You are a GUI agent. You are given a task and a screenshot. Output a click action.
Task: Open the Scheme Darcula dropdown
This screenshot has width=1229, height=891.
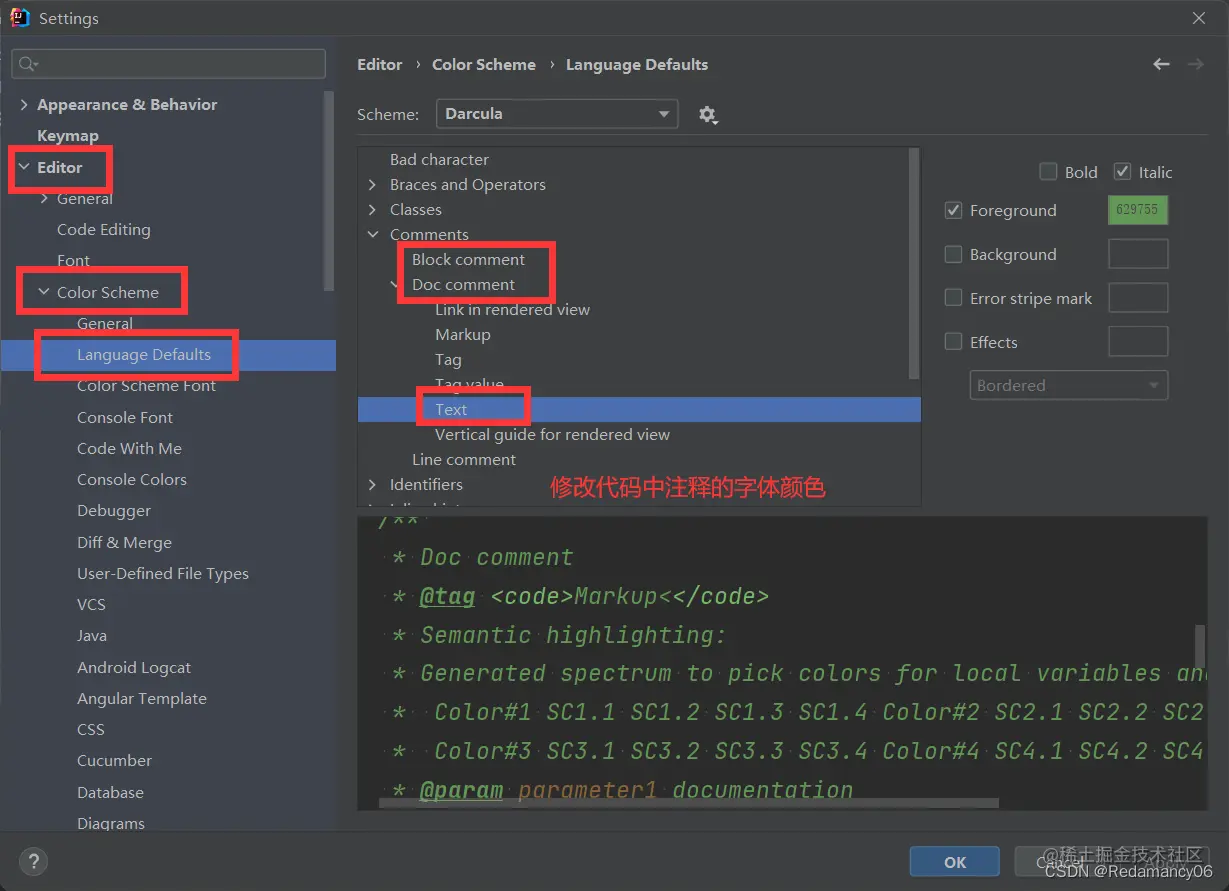557,114
